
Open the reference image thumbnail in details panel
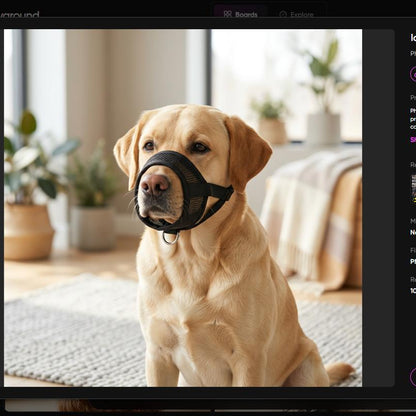[414, 189]
